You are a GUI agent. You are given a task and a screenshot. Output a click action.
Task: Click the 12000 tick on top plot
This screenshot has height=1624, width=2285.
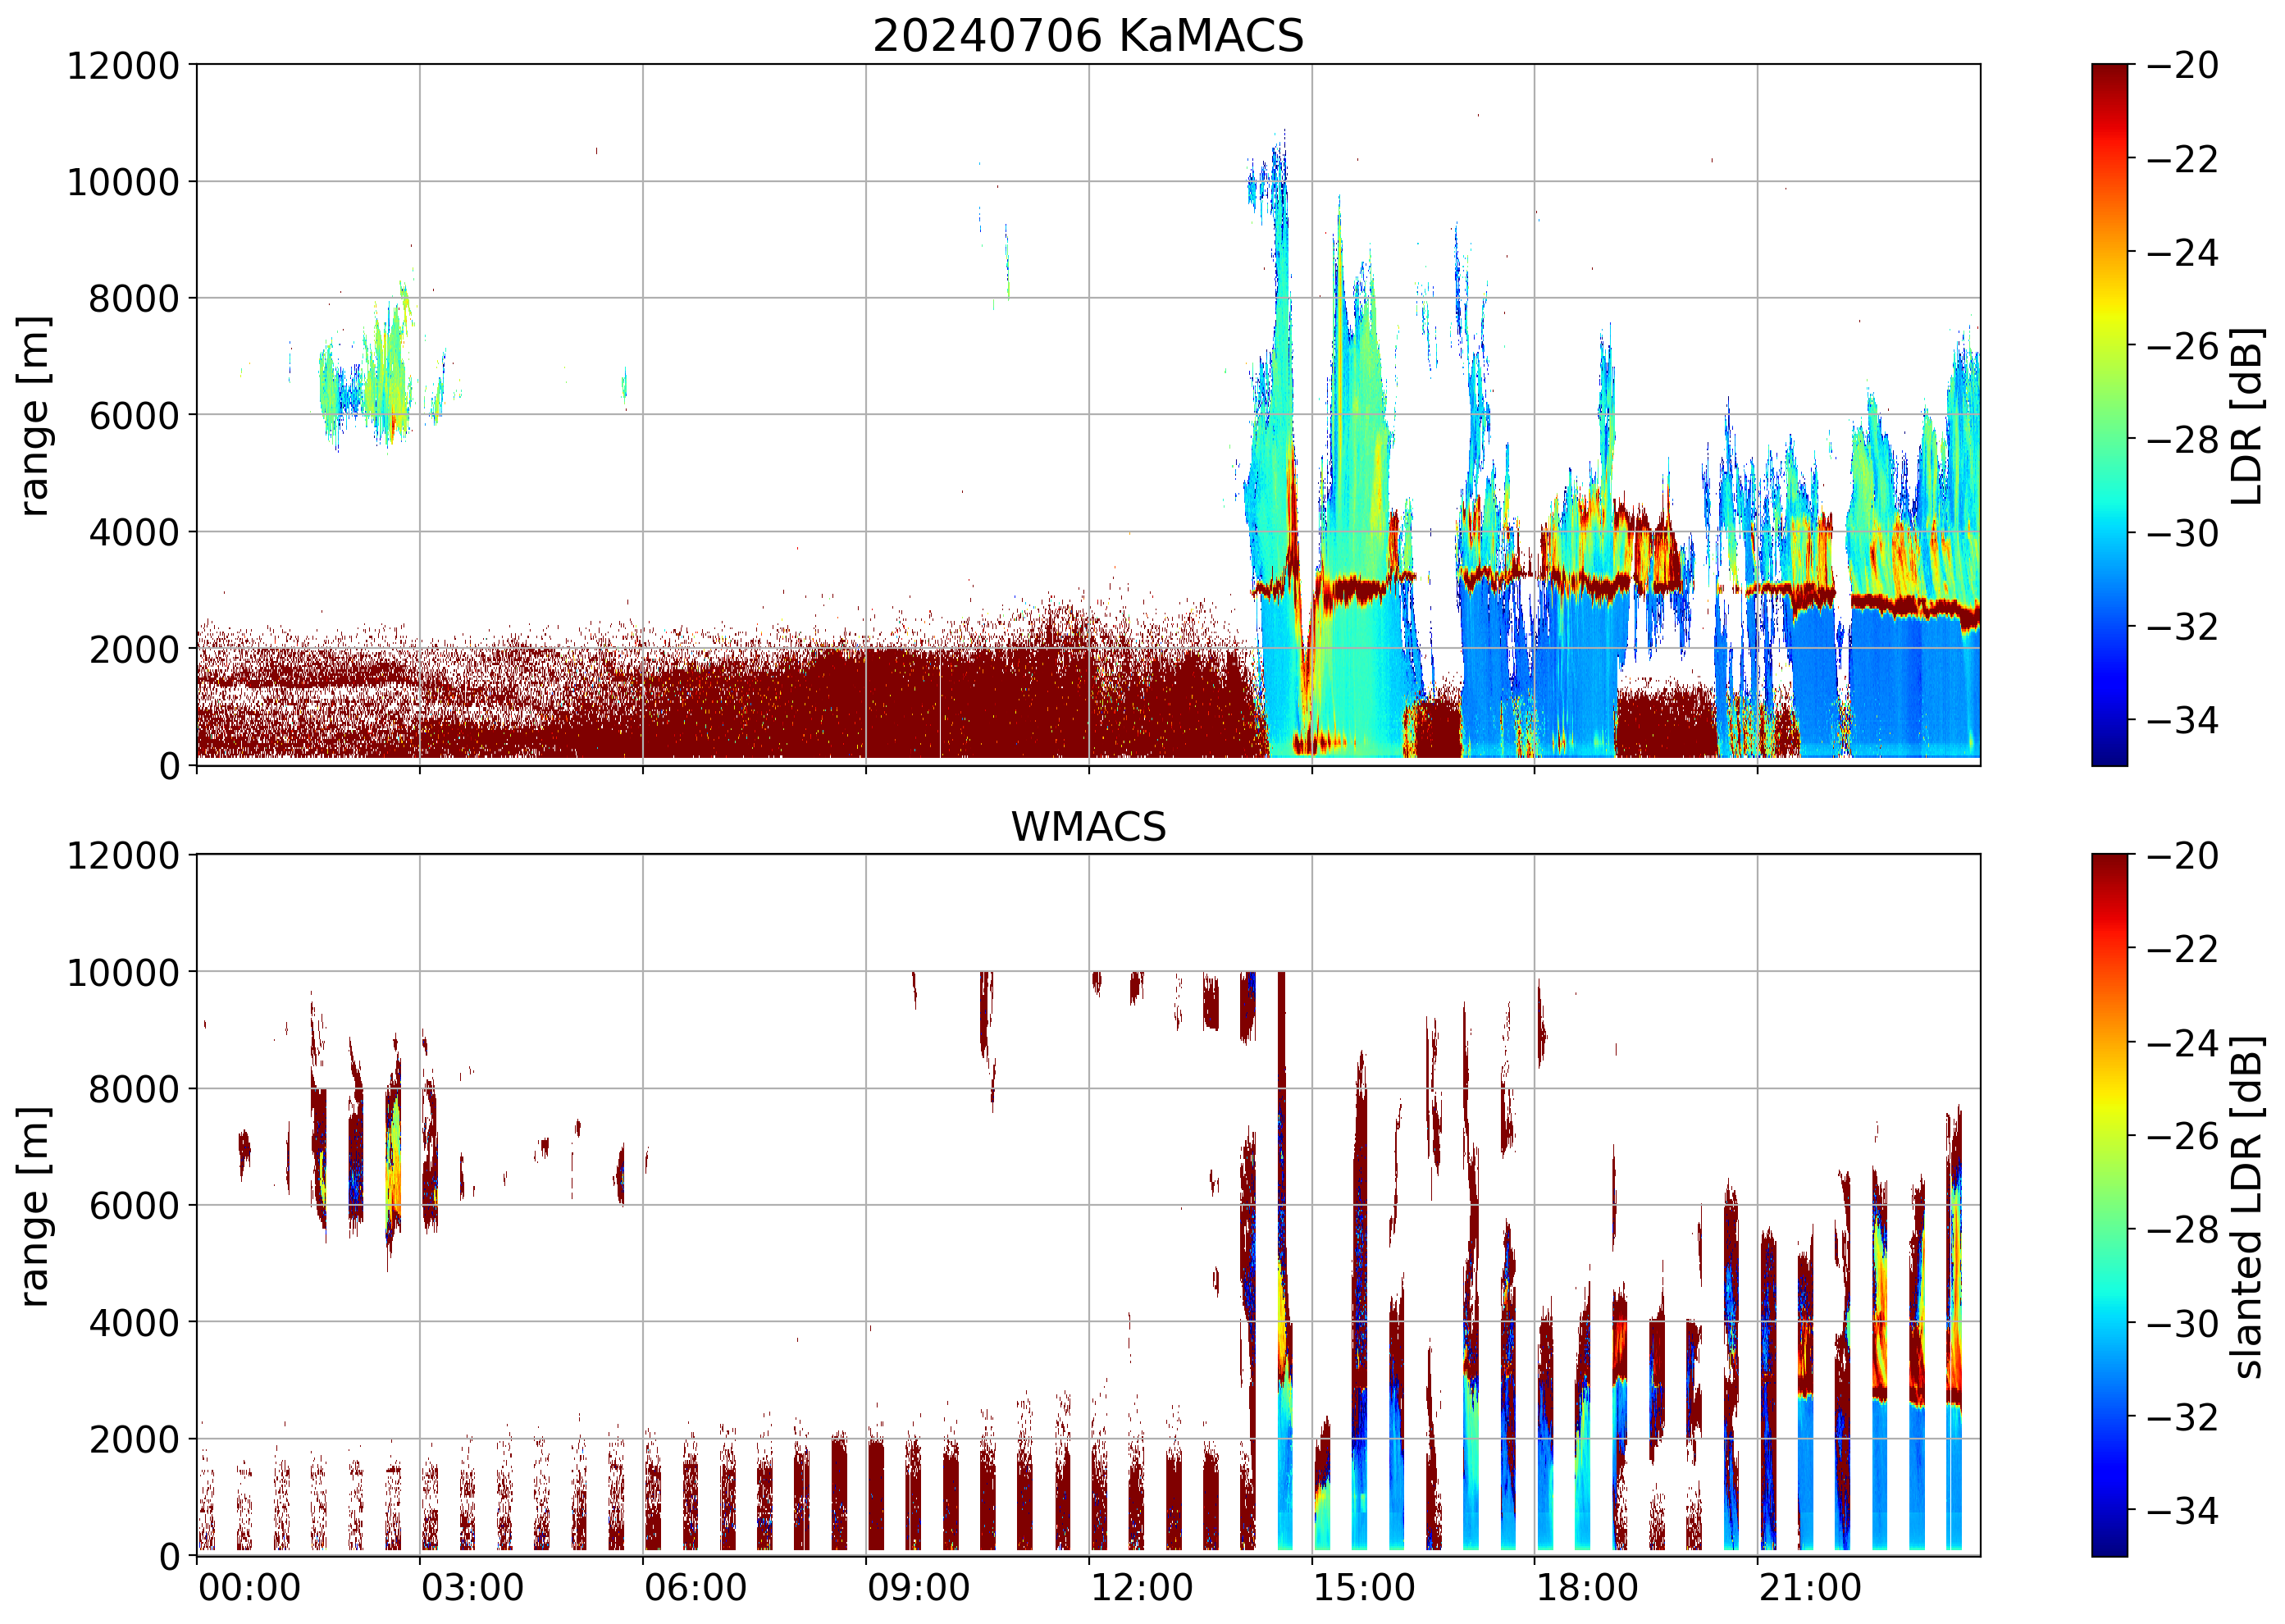click(123, 66)
